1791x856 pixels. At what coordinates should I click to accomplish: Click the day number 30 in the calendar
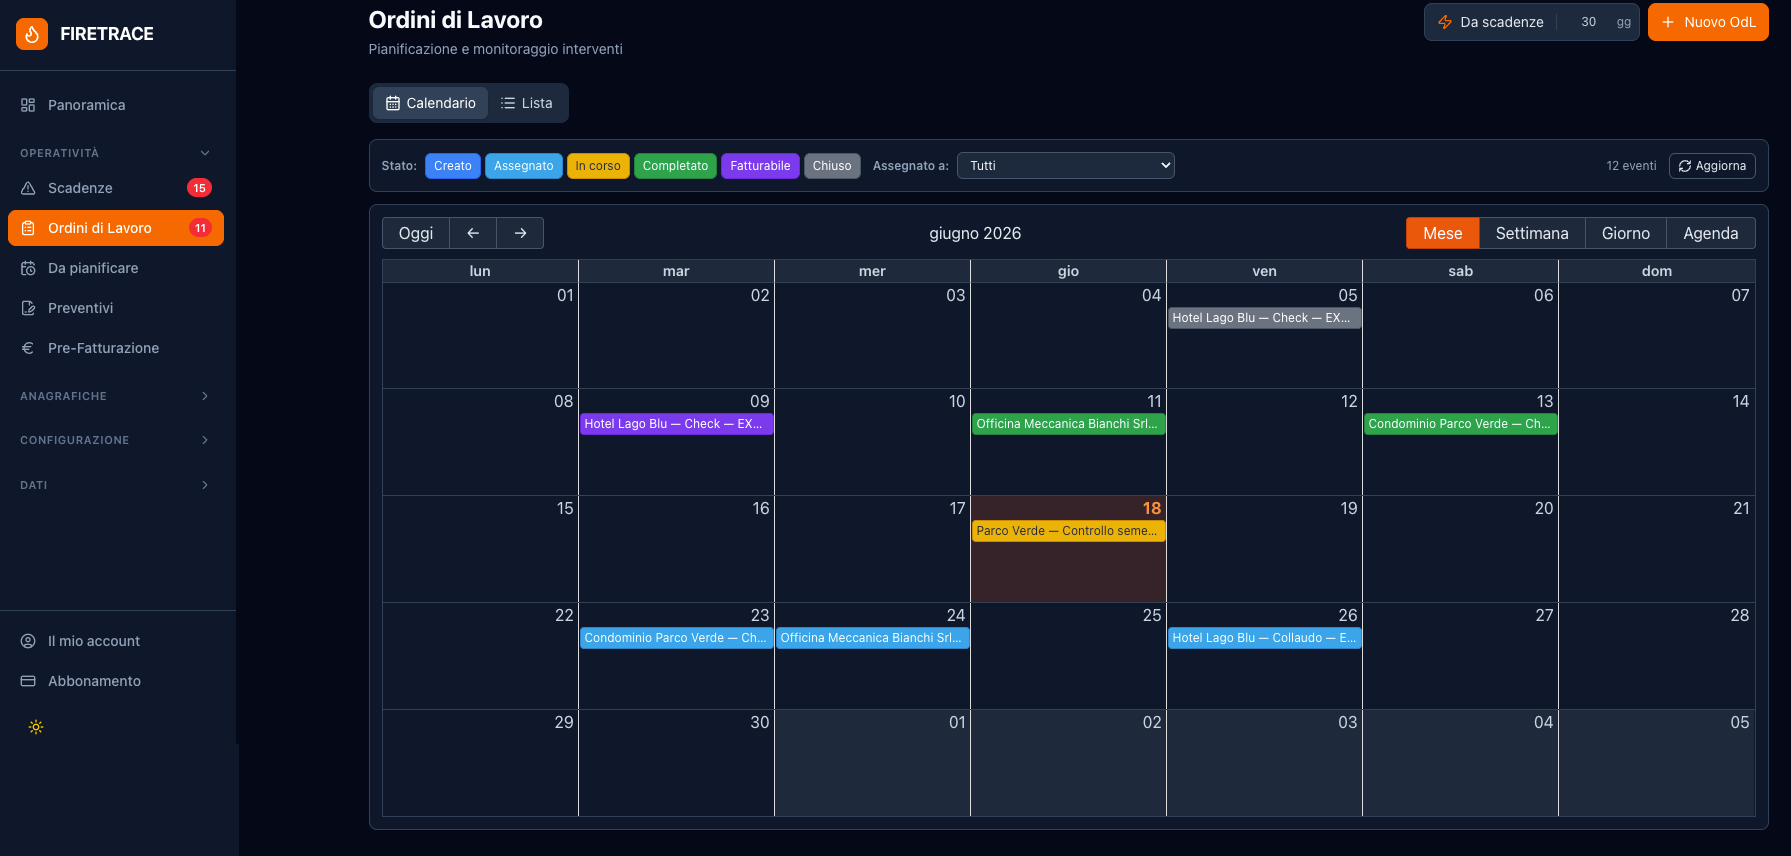(760, 722)
